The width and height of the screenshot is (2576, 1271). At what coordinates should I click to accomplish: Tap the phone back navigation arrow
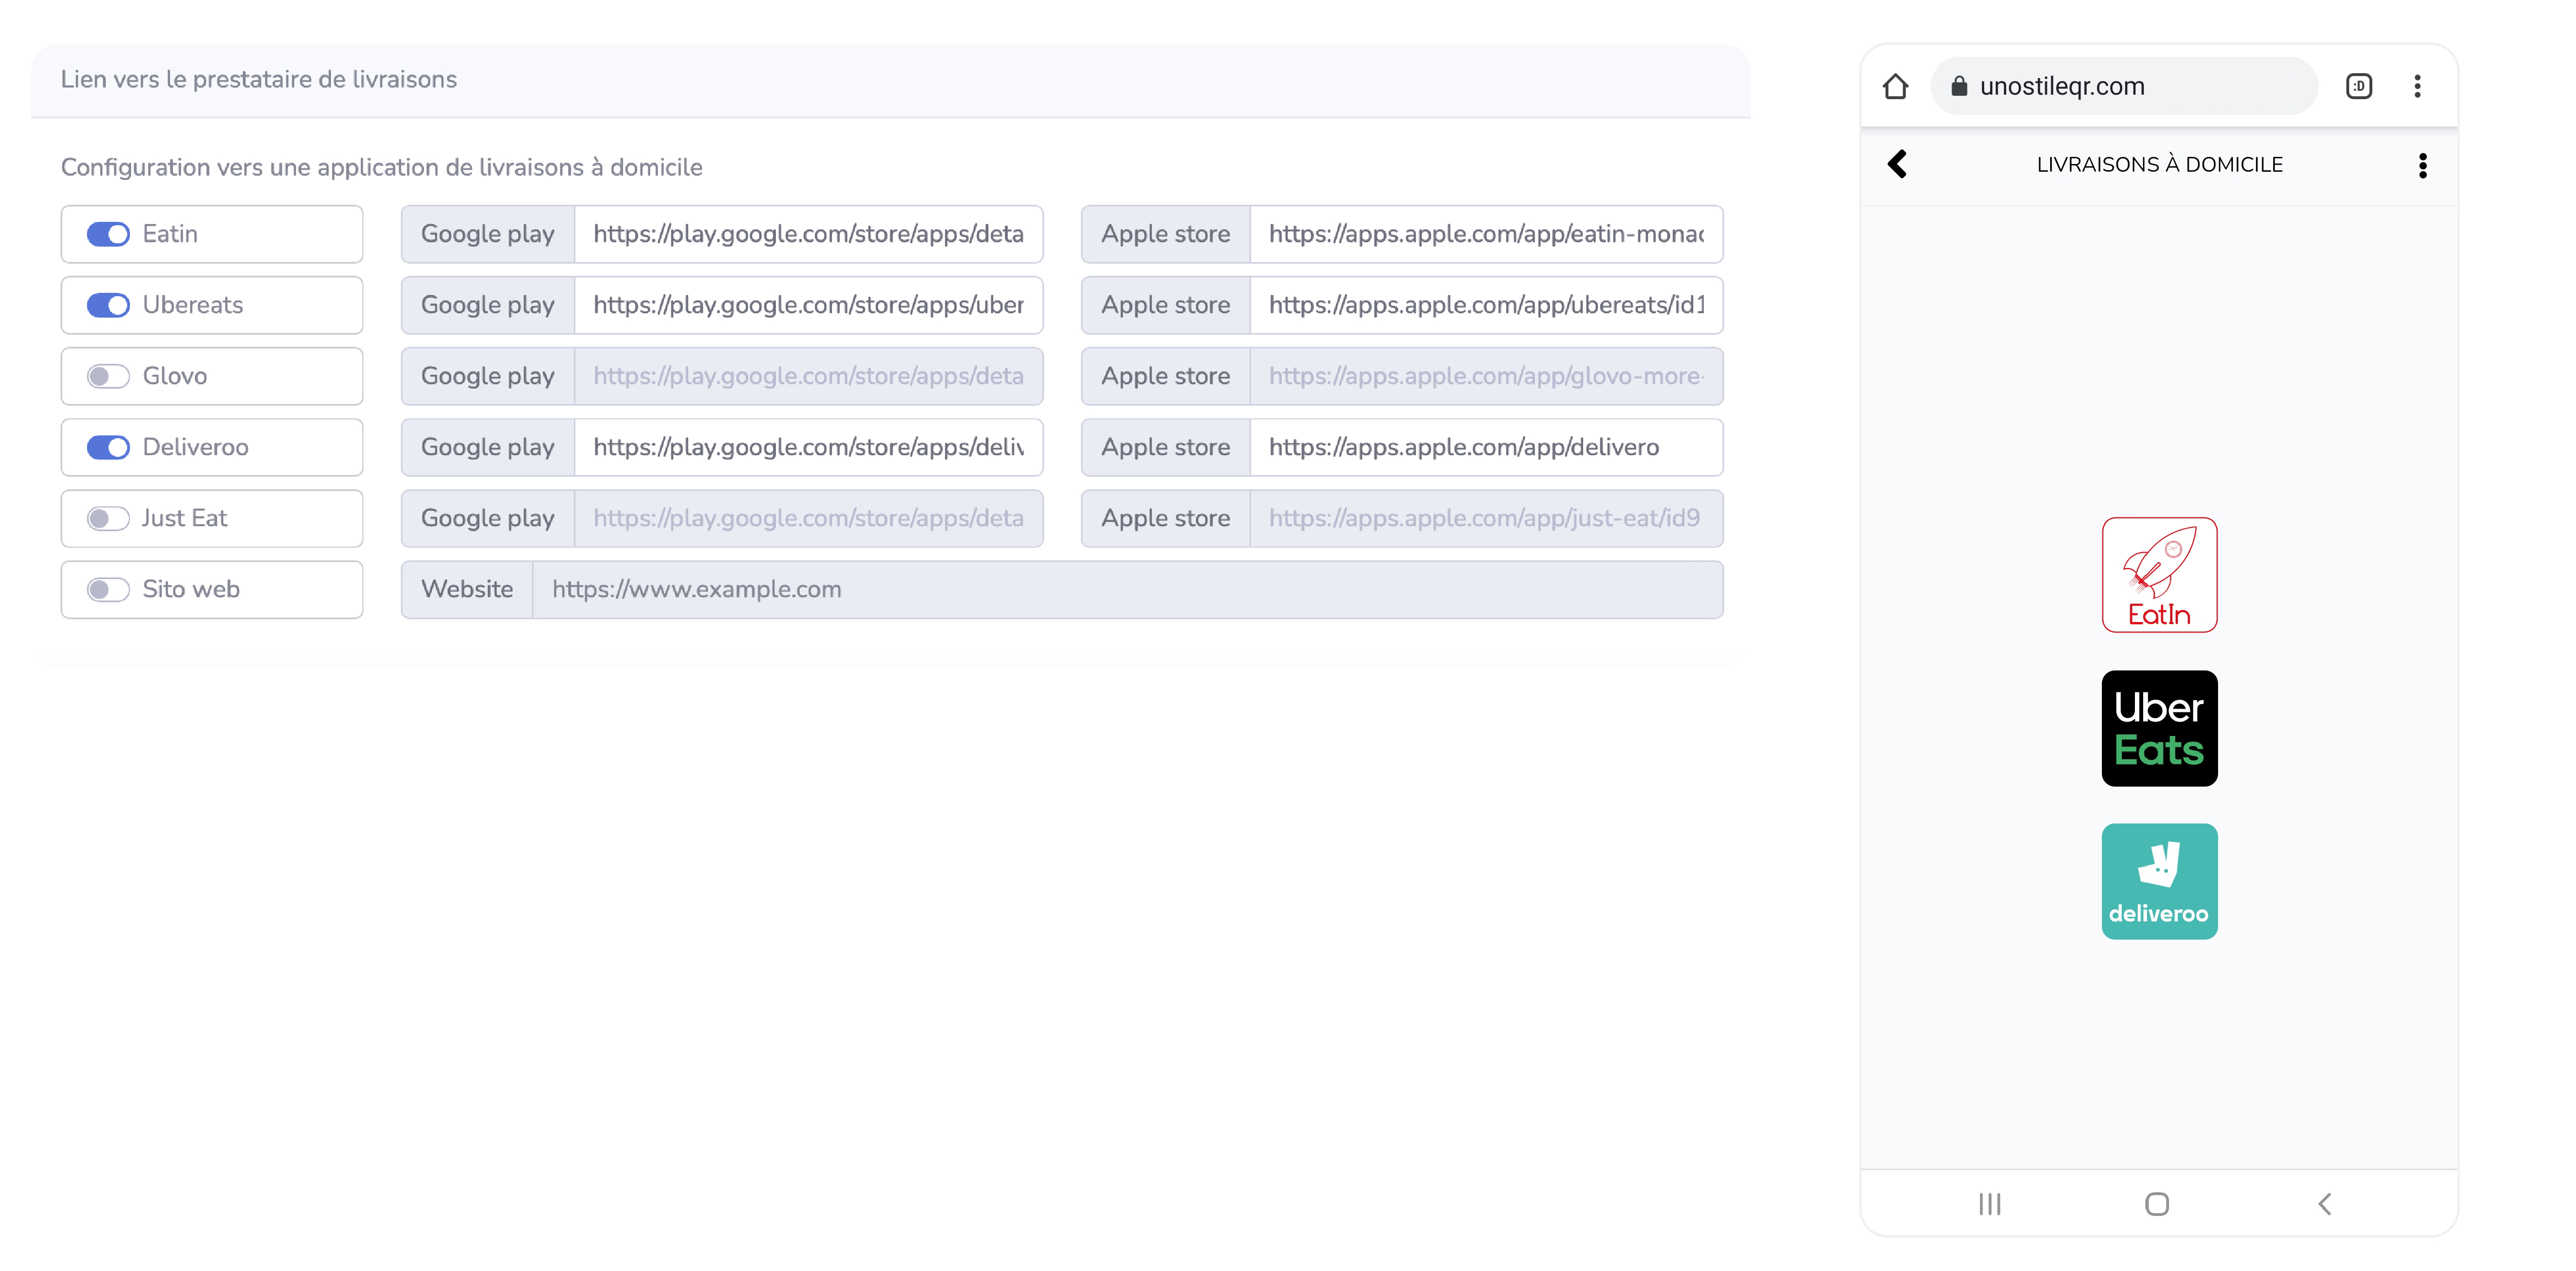2324,1204
